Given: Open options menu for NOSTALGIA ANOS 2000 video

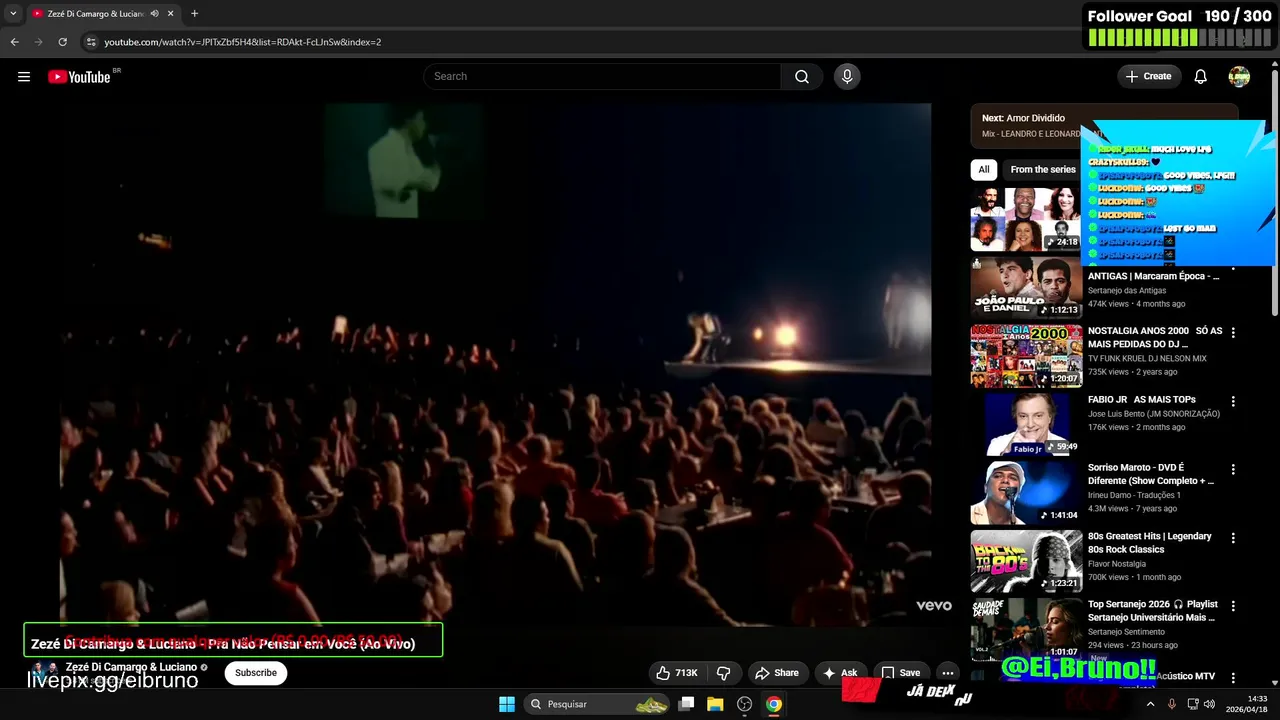Looking at the screenshot, I should tap(1233, 332).
